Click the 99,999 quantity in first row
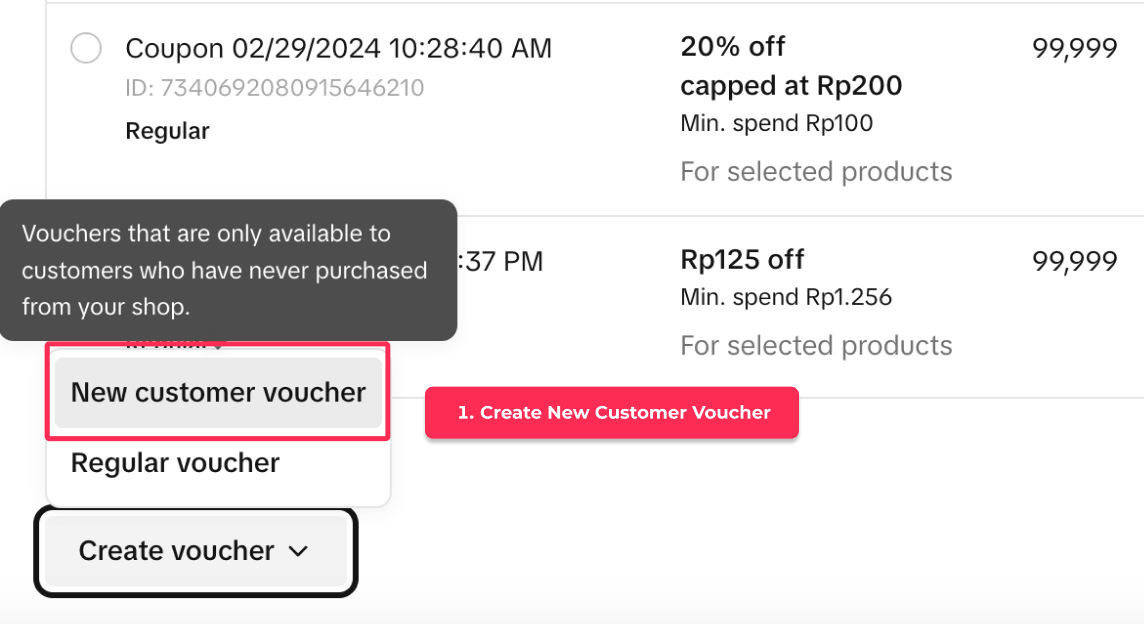This screenshot has height=624, width=1144. tap(1074, 48)
